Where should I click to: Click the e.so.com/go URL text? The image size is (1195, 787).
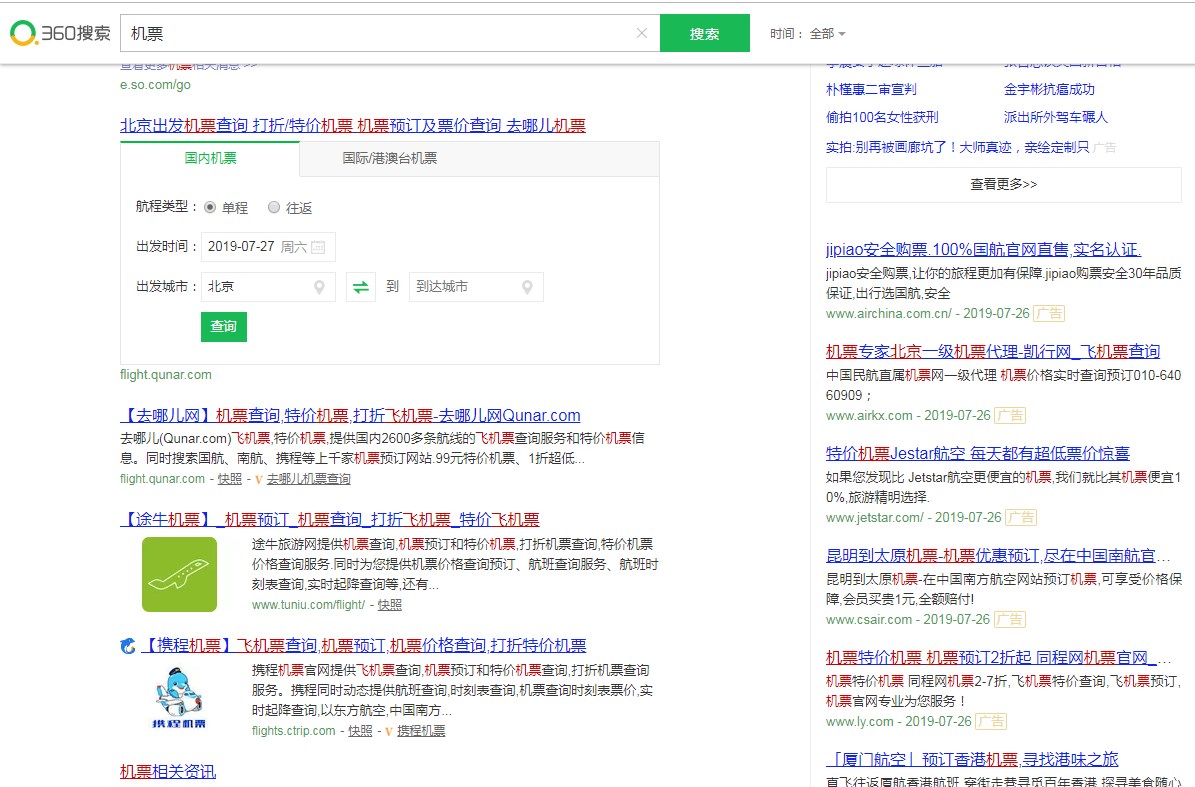pyautogui.click(x=155, y=85)
